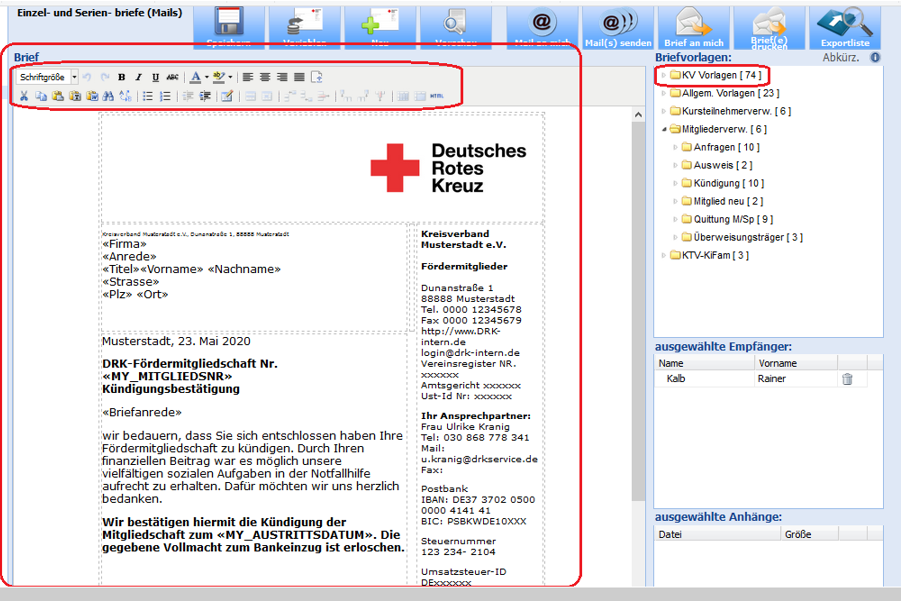Apply text color with the A swatch

tap(196, 77)
